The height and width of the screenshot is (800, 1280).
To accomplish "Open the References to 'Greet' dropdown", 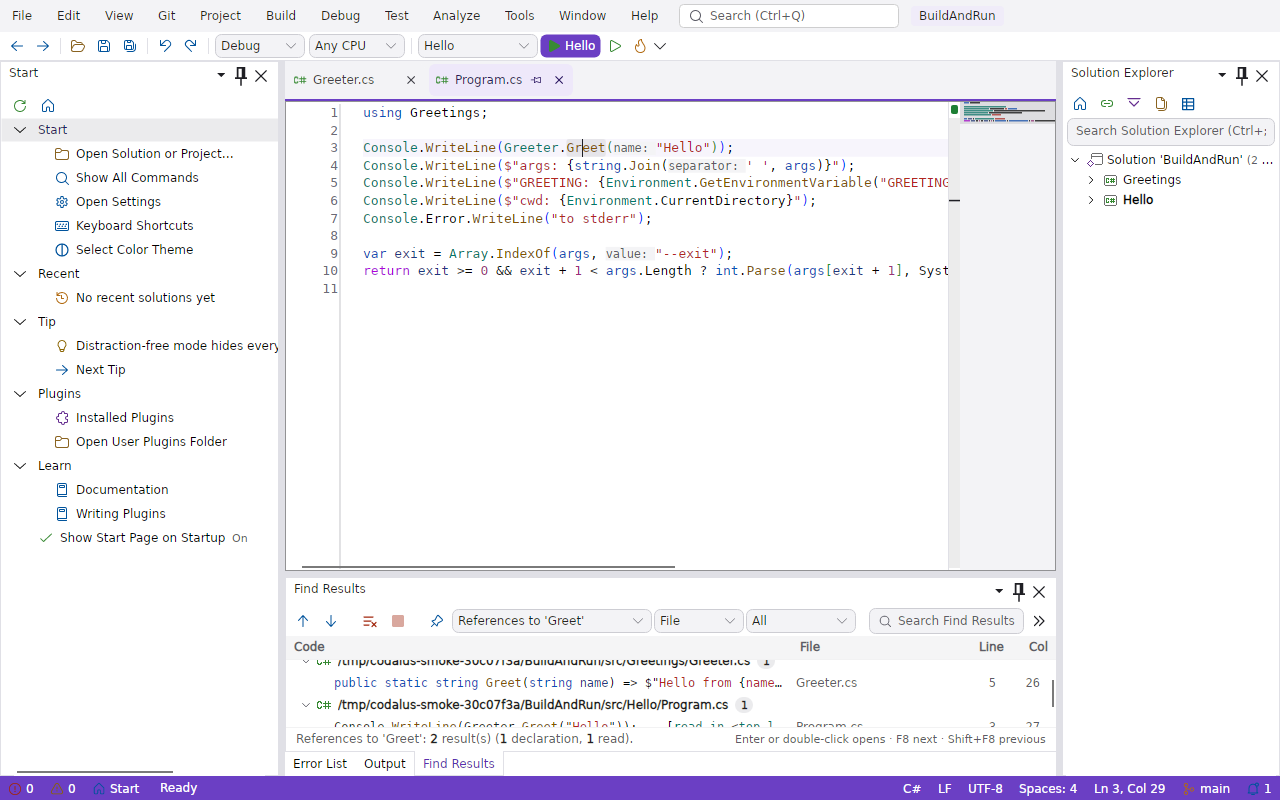I will click(x=552, y=621).
